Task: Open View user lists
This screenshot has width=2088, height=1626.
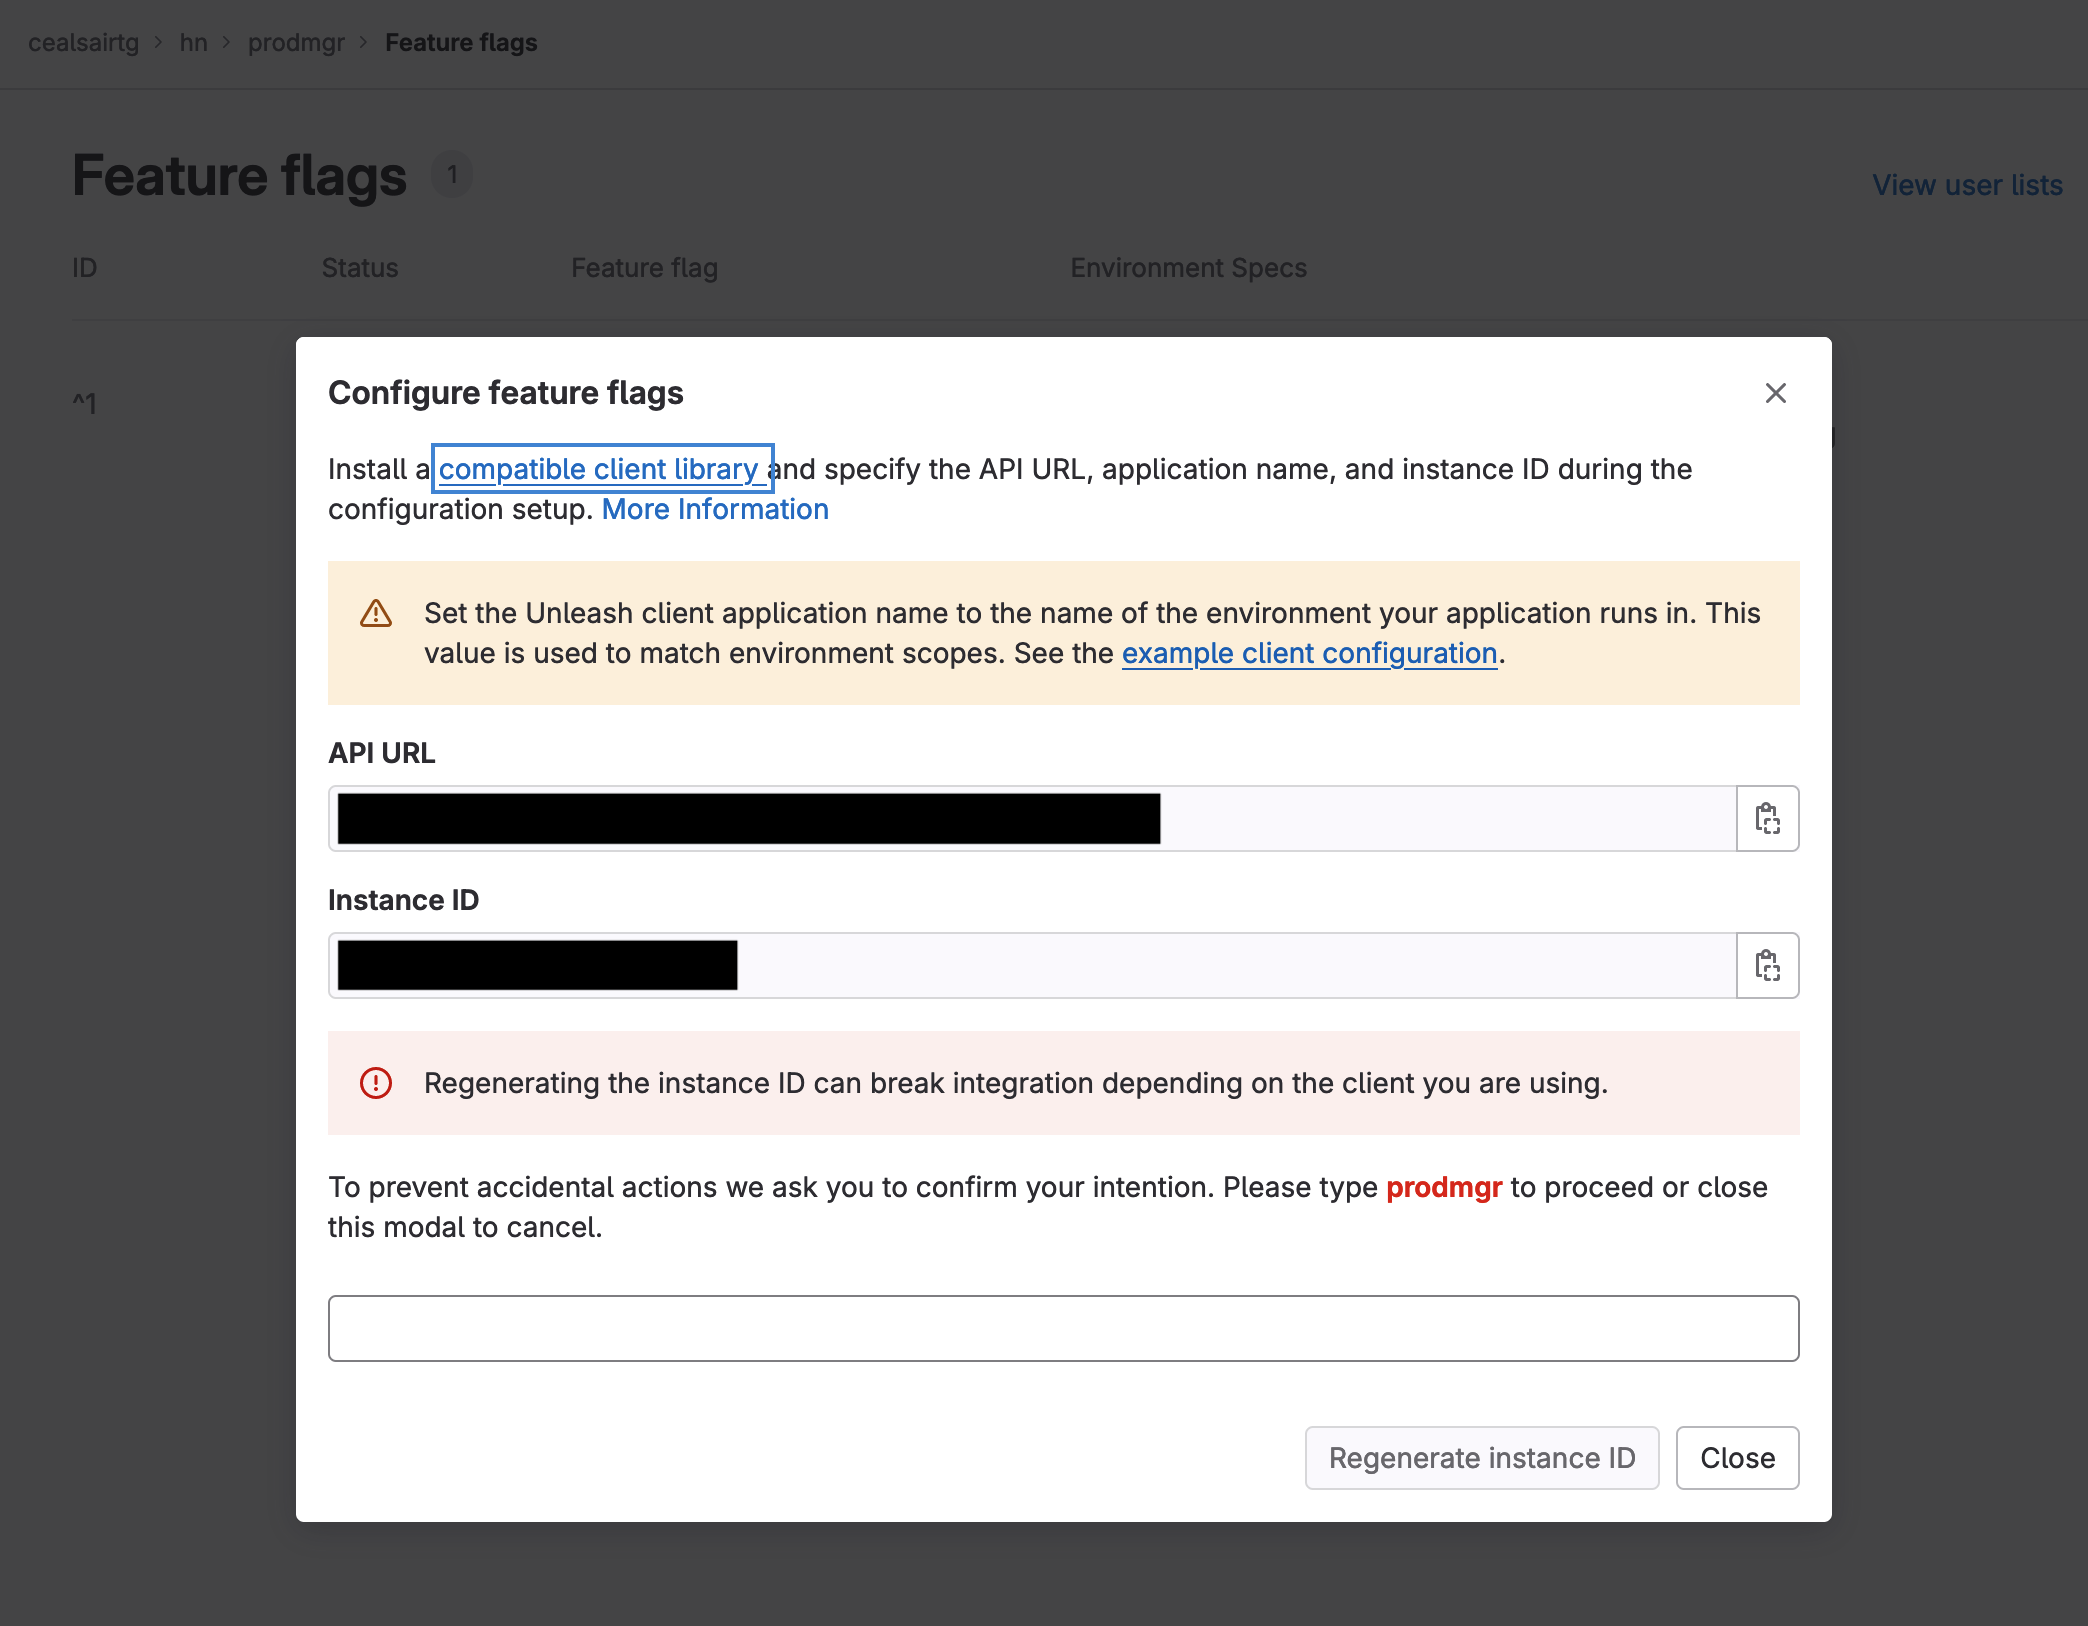Action: coord(1966,184)
